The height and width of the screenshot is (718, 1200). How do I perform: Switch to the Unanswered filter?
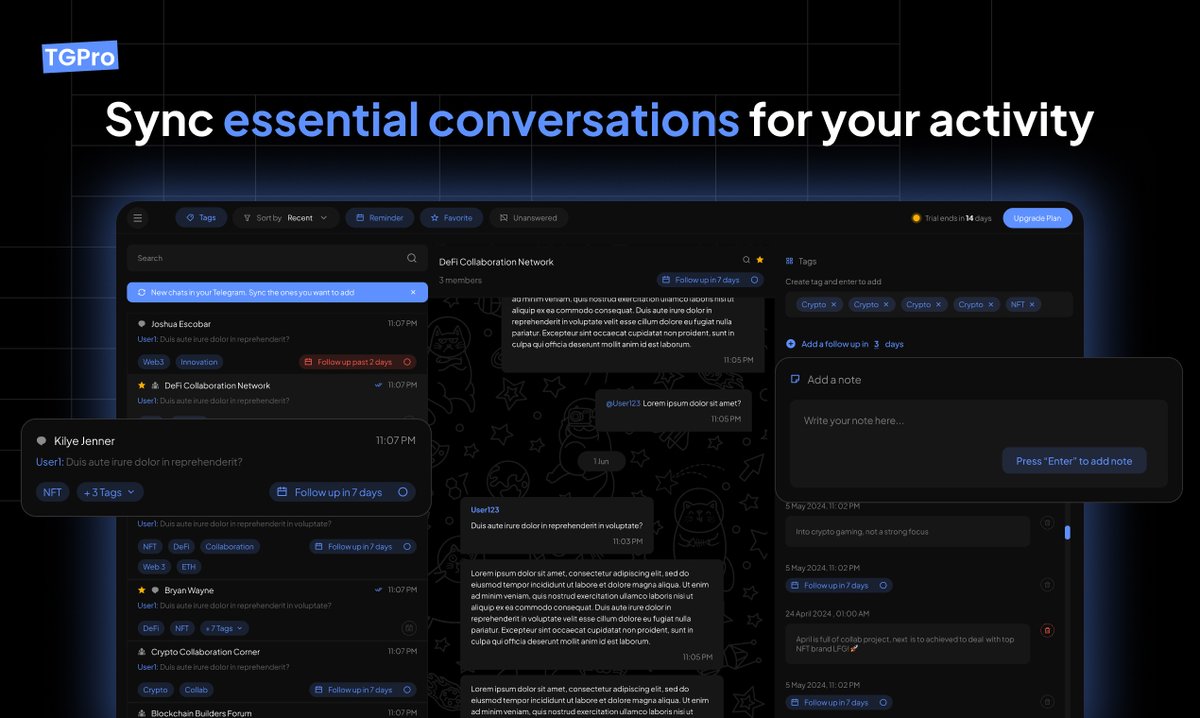click(x=528, y=217)
